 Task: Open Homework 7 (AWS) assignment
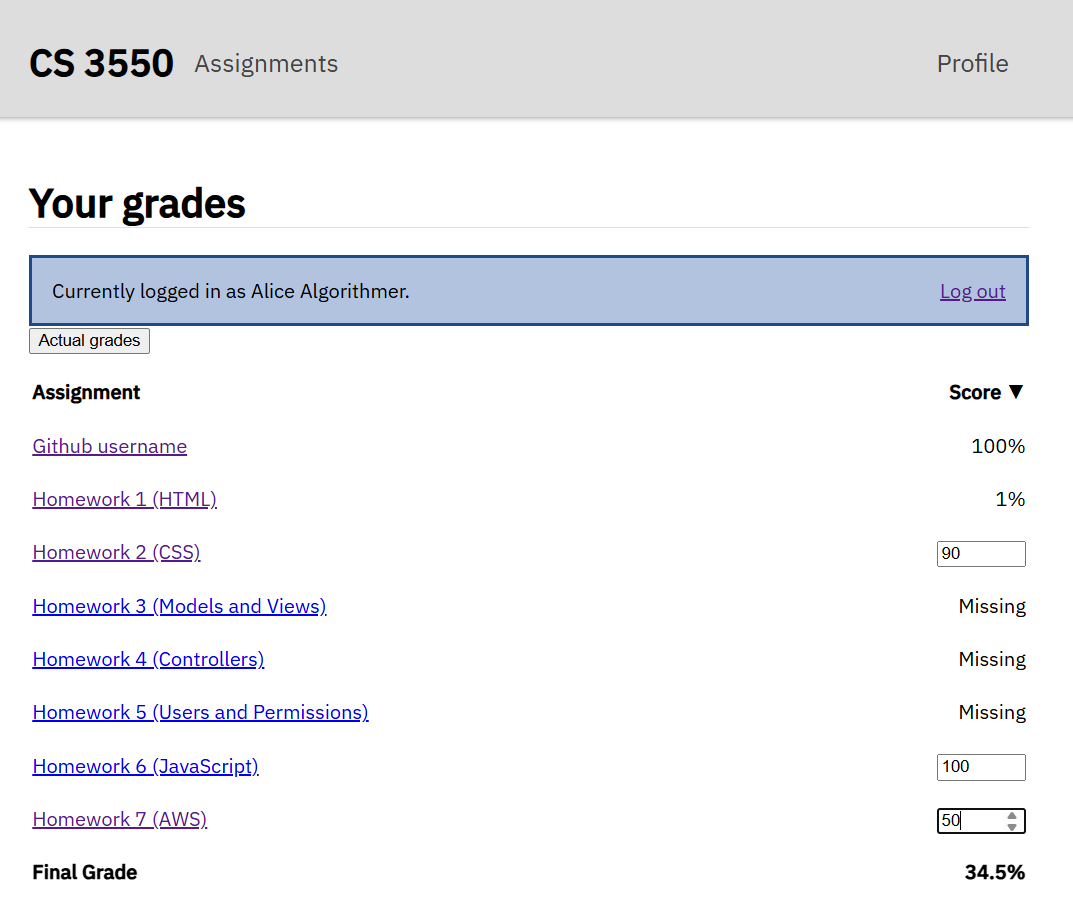coord(119,819)
